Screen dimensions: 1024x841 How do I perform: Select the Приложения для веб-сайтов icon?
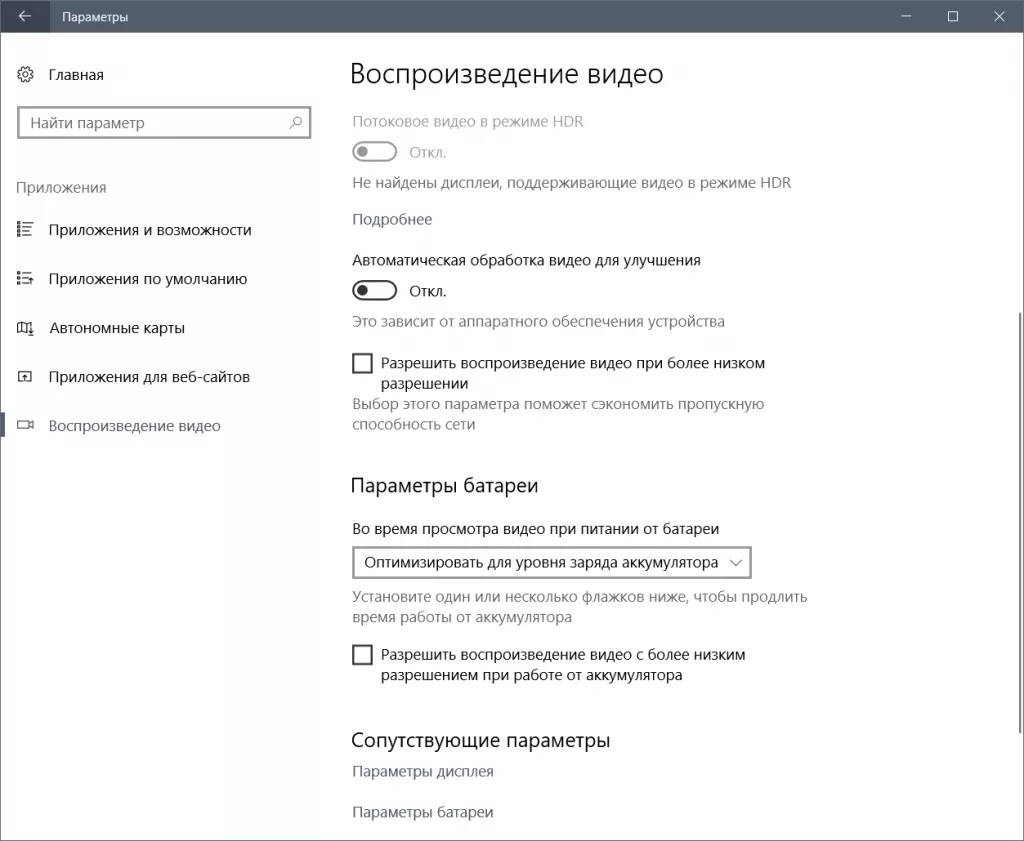pyautogui.click(x=24, y=376)
